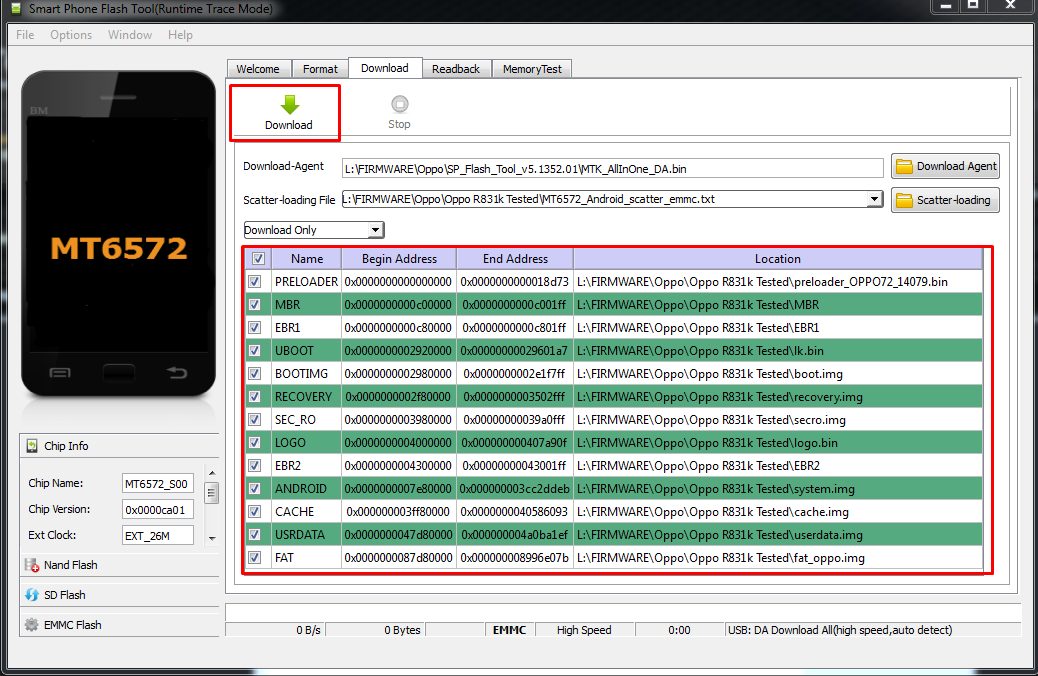Click the system.img location cell
Viewport: 1038px width, 676px height.
click(778, 489)
